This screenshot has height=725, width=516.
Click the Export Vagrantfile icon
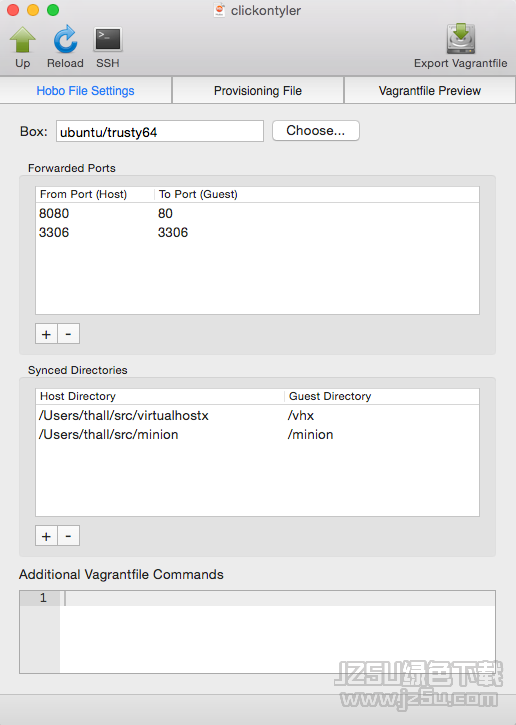pos(461,39)
